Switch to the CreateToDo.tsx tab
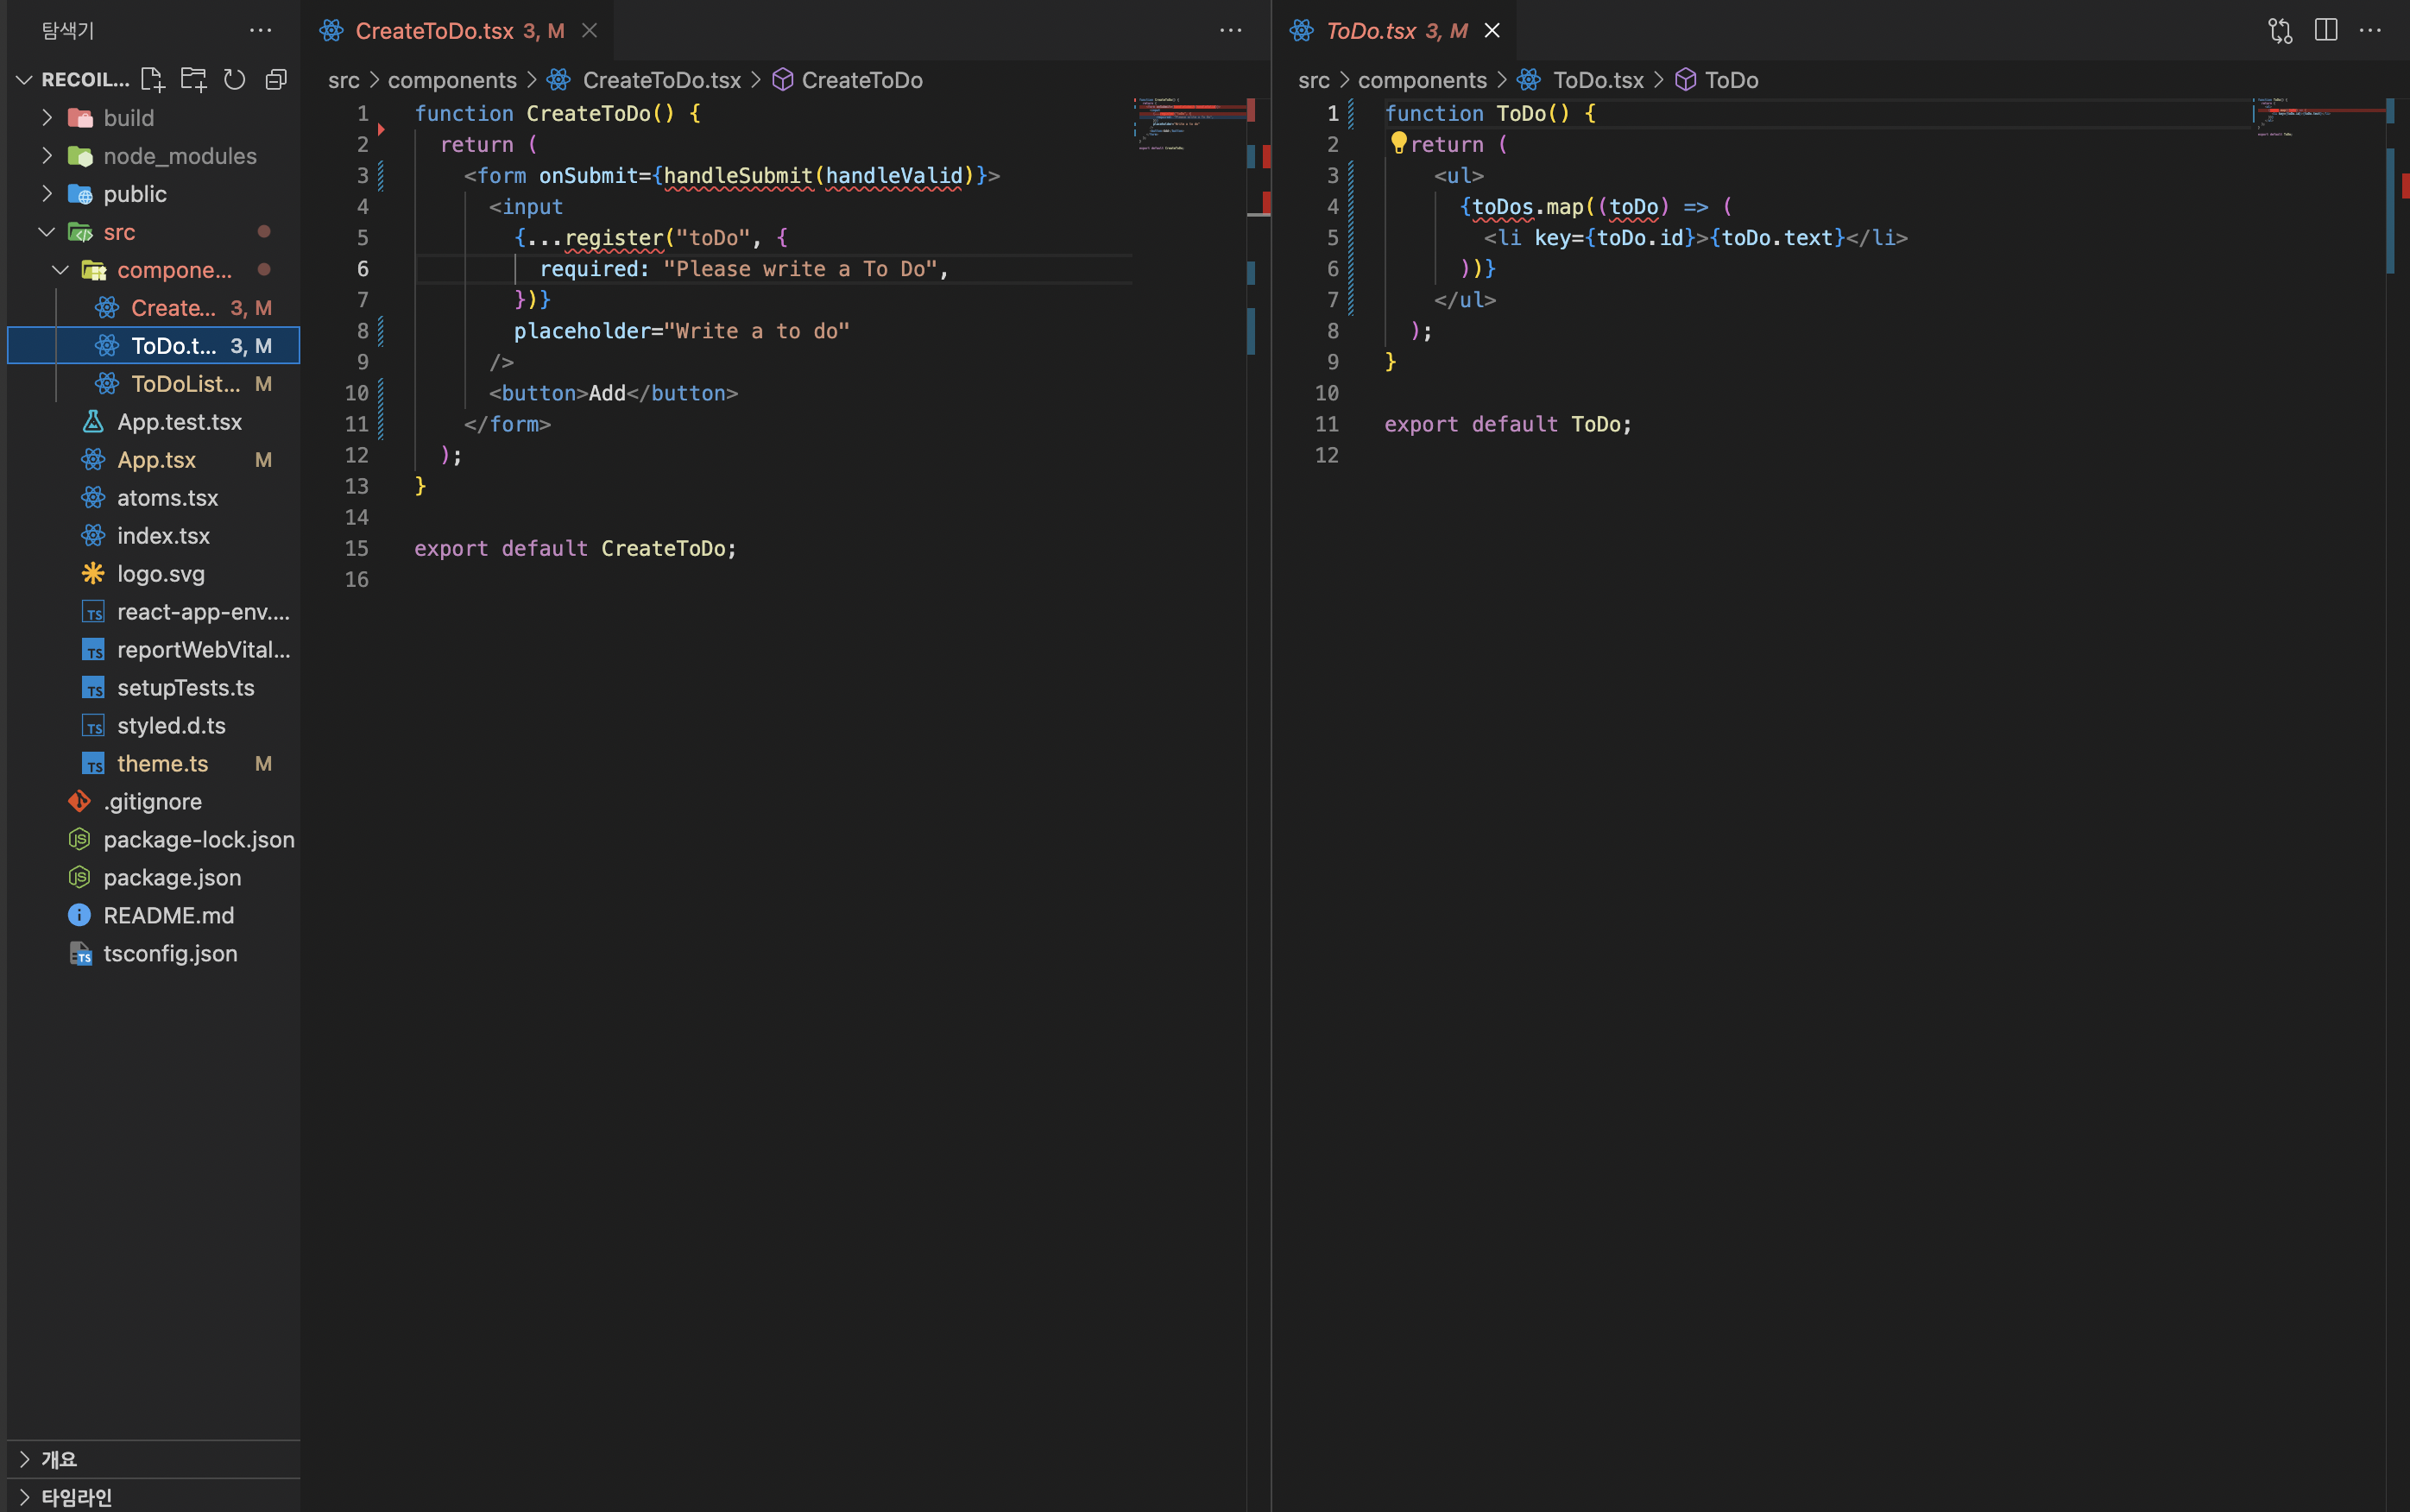The height and width of the screenshot is (1512, 2410). [x=434, y=31]
